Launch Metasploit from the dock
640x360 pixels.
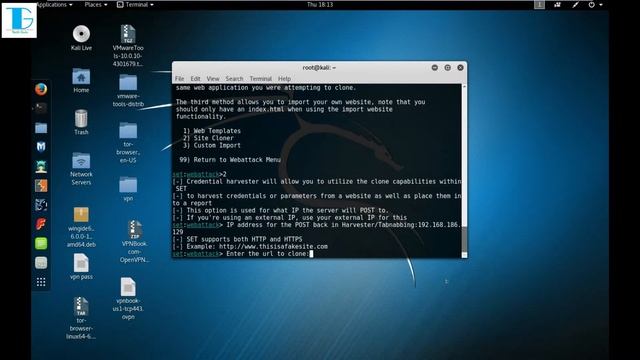(41, 147)
